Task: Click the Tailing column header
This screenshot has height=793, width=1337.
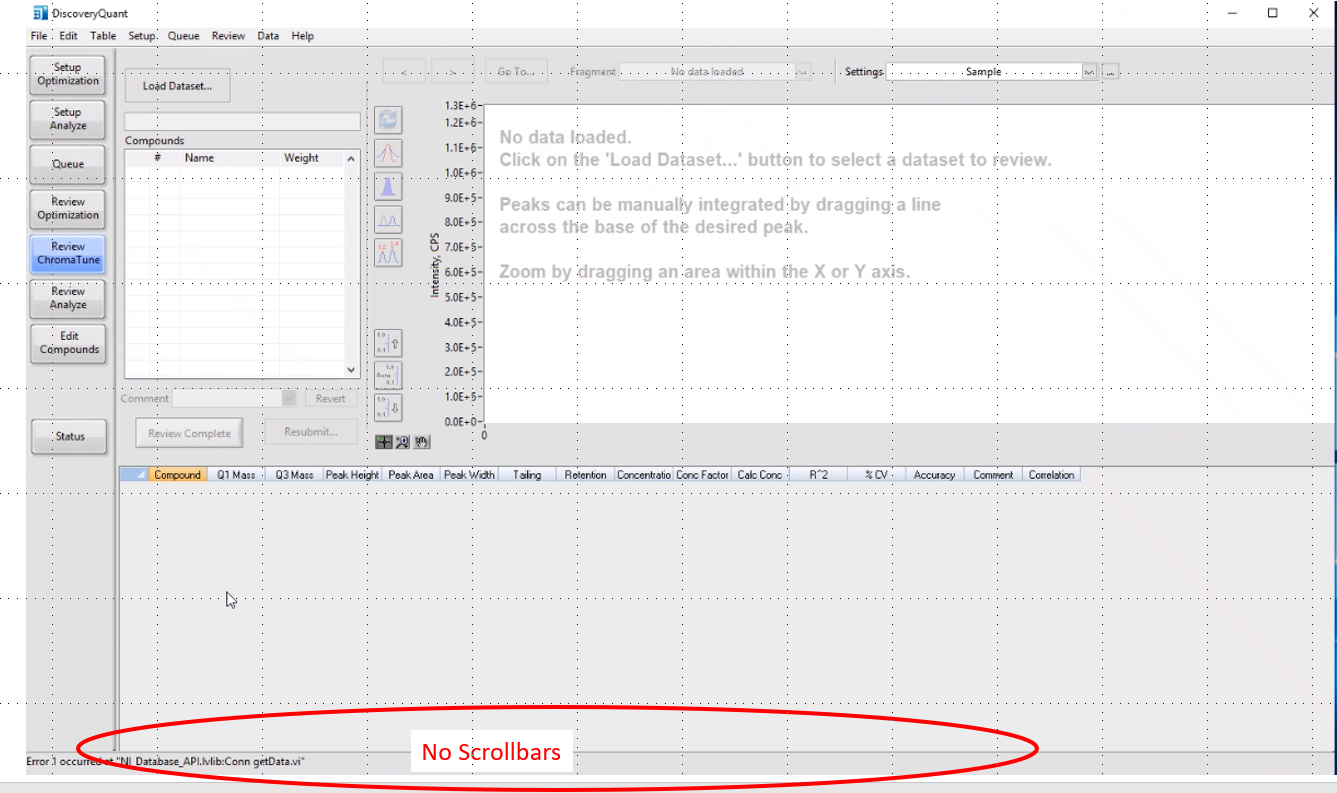Action: [527, 475]
